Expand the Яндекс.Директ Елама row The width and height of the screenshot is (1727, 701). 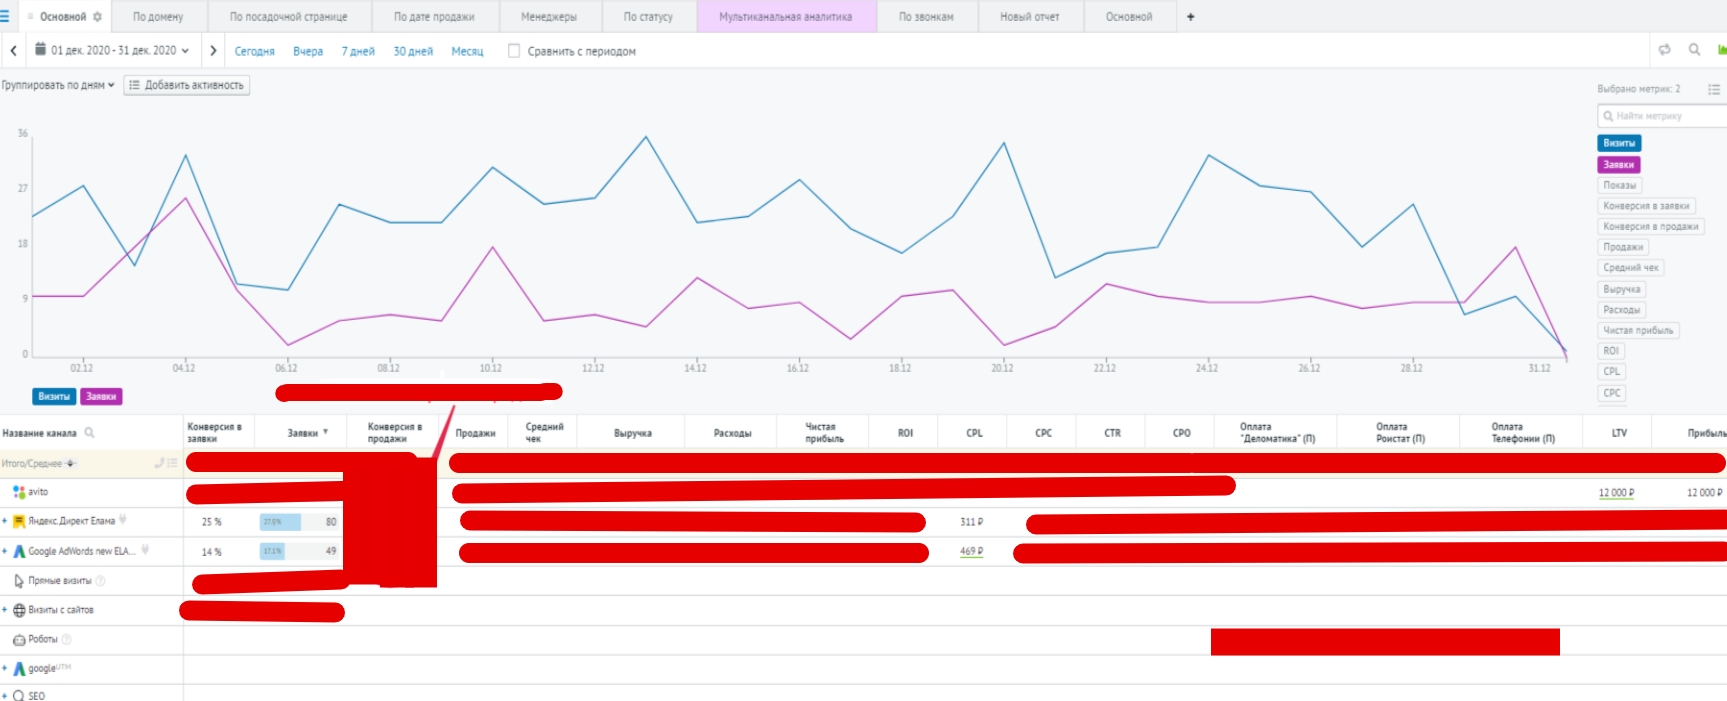click(5, 521)
